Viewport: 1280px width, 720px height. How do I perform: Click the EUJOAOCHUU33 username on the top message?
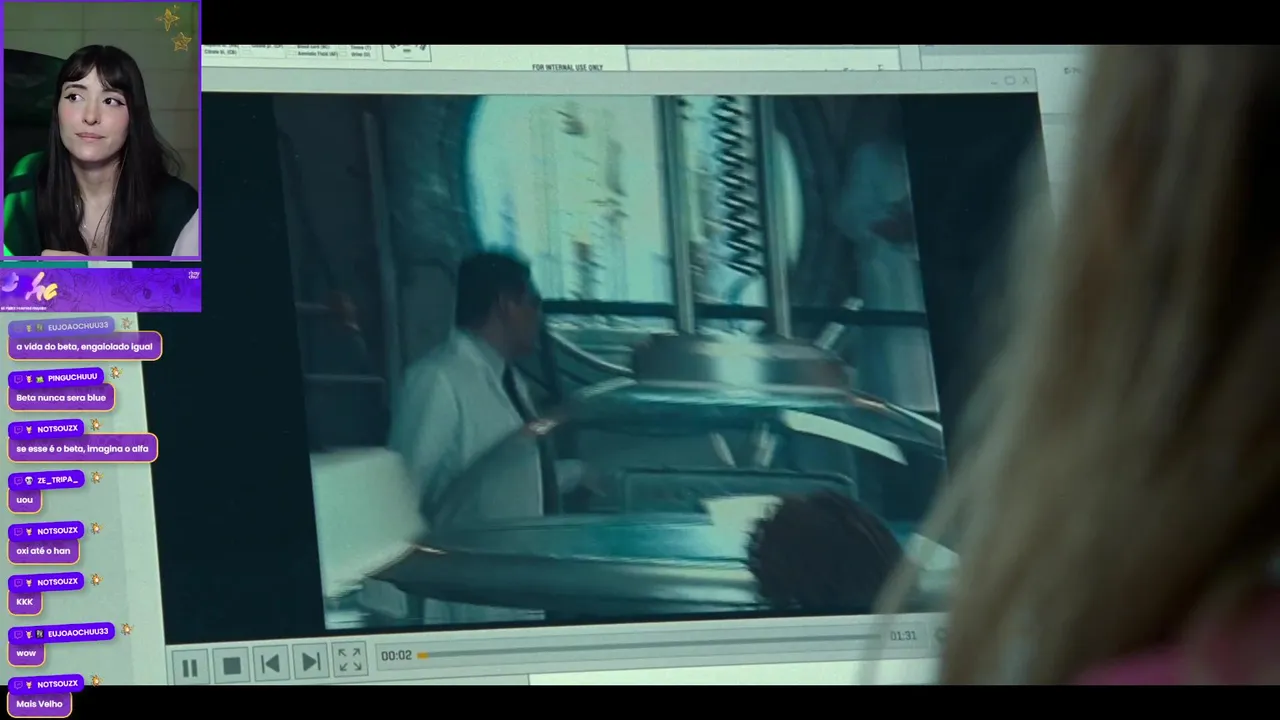pyautogui.click(x=78, y=326)
